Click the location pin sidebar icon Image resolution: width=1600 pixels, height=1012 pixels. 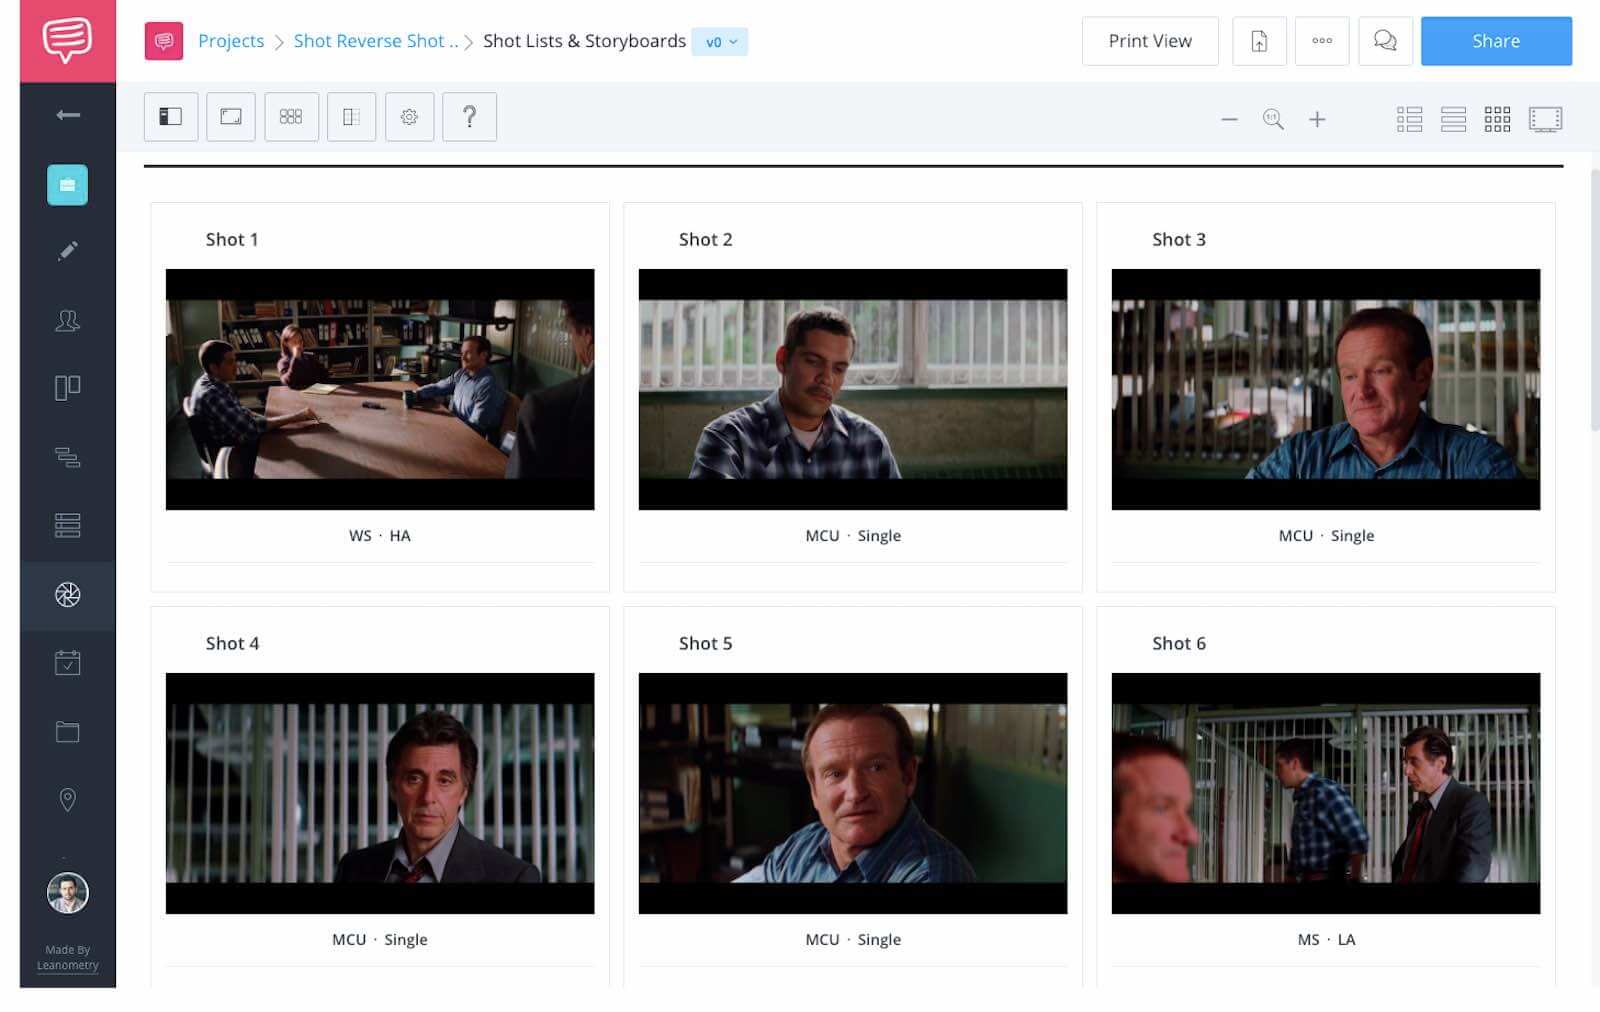point(67,800)
